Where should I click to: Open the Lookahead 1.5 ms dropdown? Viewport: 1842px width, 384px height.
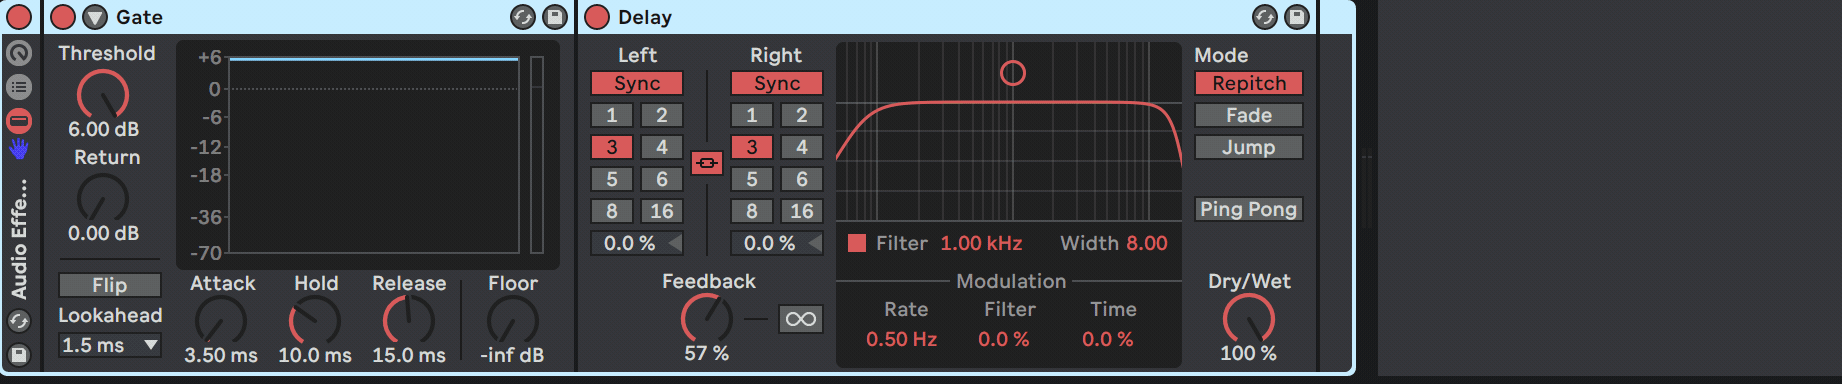(110, 345)
